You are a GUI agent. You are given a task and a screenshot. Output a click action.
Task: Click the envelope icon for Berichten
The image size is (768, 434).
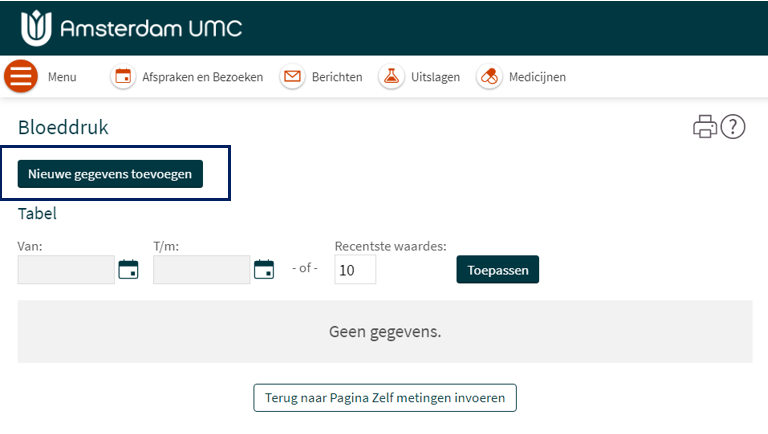click(292, 77)
